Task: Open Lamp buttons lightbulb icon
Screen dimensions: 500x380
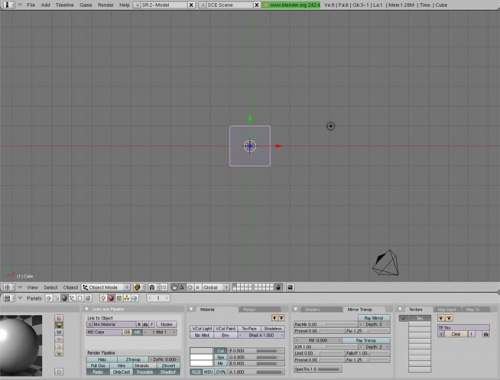Action: pyautogui.click(x=103, y=298)
